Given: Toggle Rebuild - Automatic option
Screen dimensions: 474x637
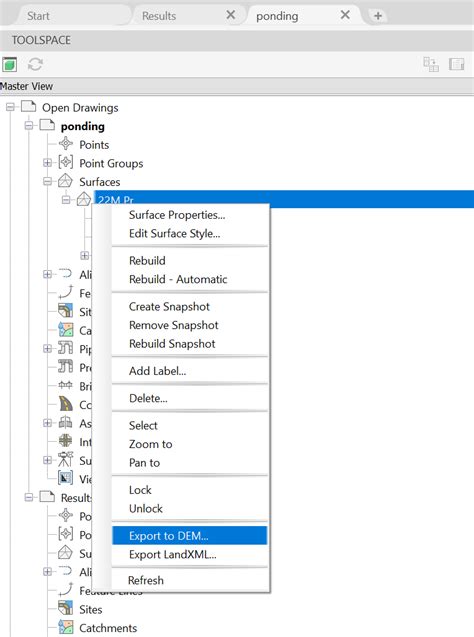Looking at the screenshot, I should tap(190, 279).
